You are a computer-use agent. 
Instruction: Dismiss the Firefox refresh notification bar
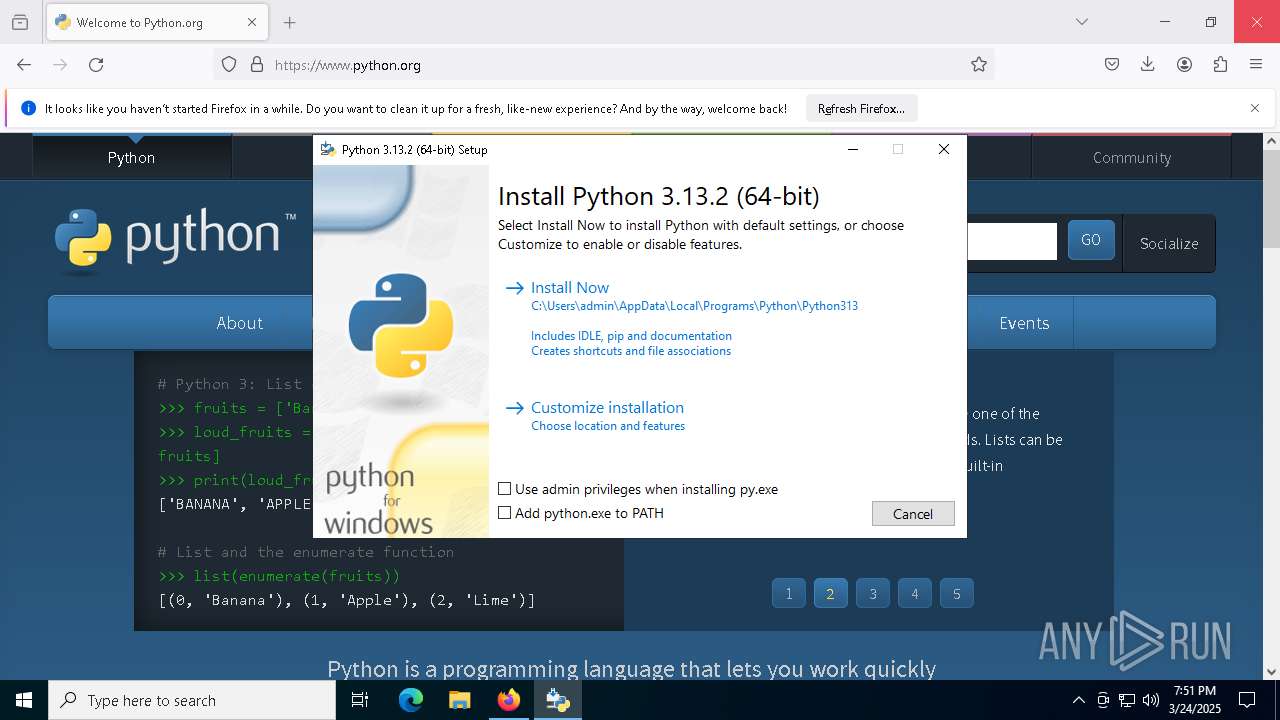(x=1255, y=108)
